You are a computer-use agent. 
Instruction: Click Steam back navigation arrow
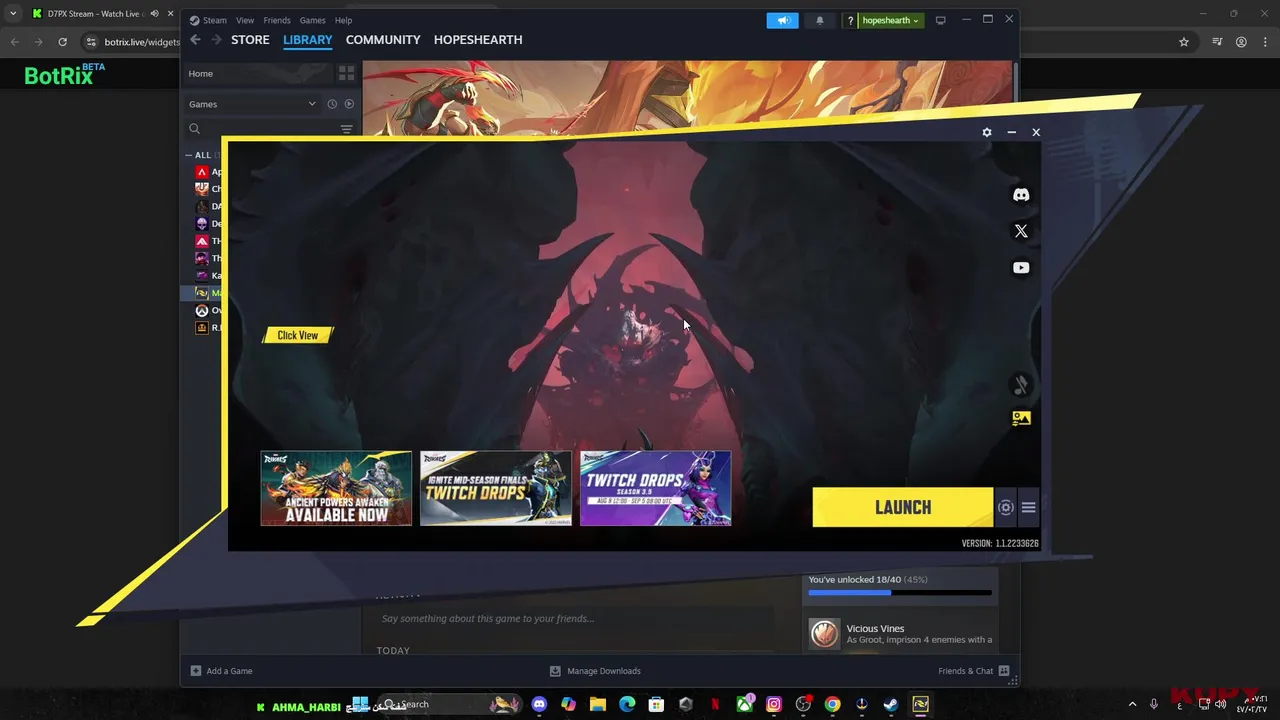point(195,40)
